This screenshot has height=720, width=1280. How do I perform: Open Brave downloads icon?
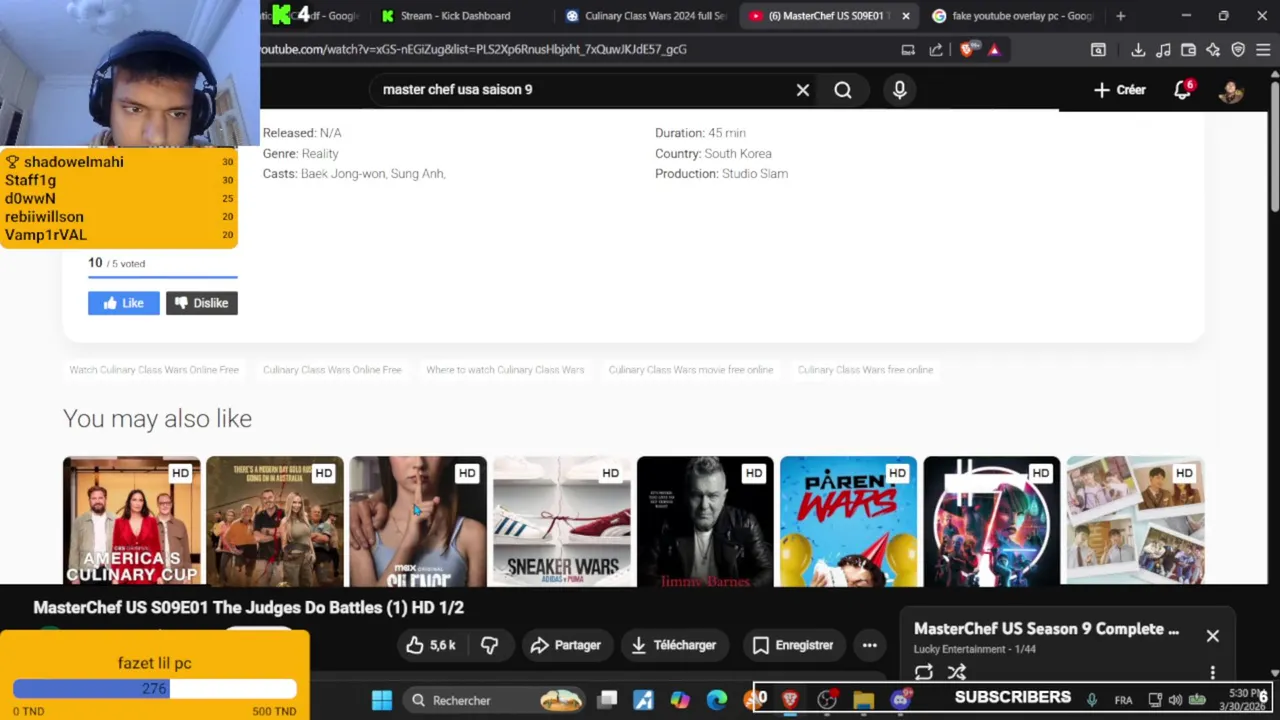coord(1138,49)
